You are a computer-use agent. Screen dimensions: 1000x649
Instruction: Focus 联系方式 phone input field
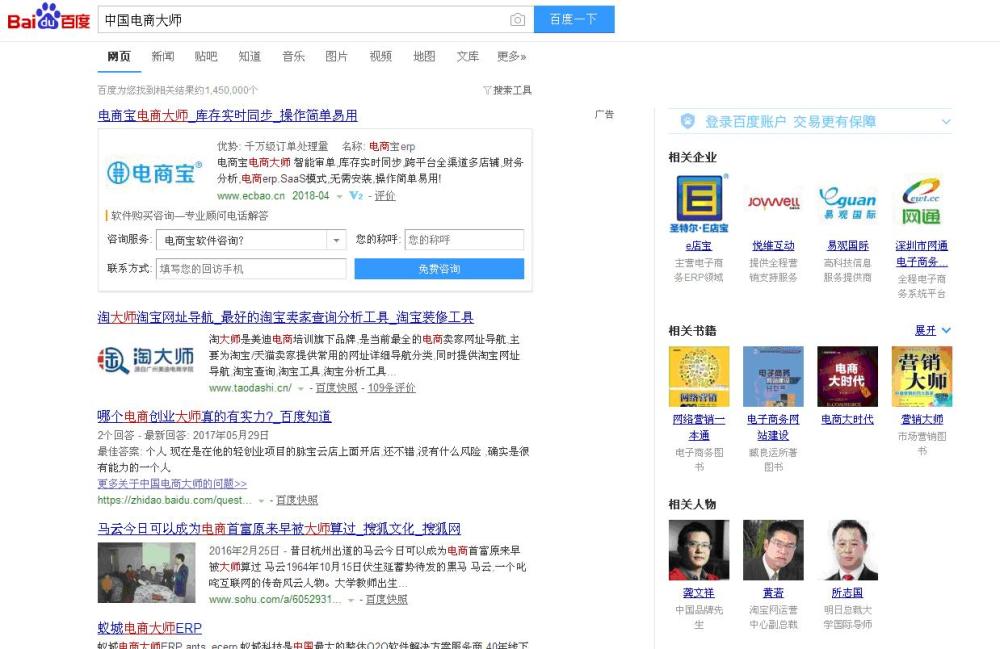point(251,268)
